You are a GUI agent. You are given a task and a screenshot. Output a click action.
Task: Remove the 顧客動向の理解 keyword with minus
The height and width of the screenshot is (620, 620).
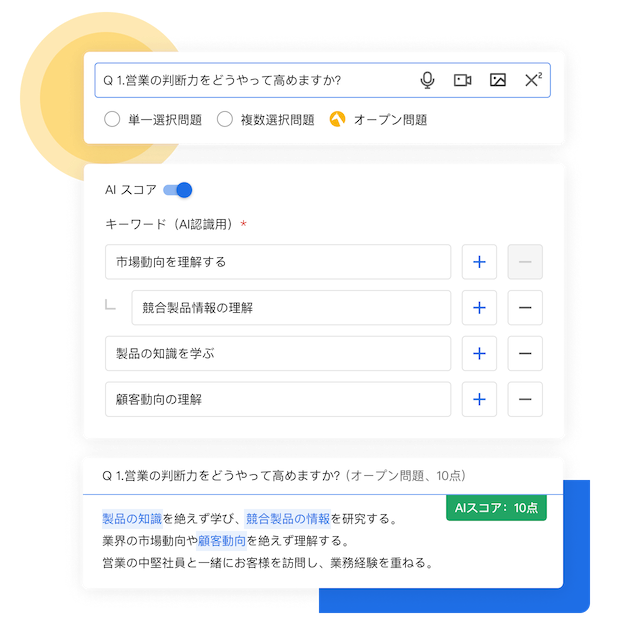click(525, 399)
